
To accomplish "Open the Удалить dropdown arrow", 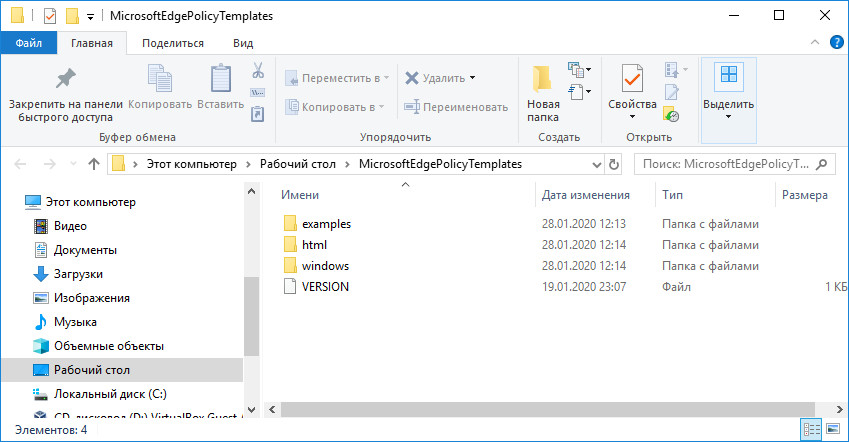I will [473, 78].
